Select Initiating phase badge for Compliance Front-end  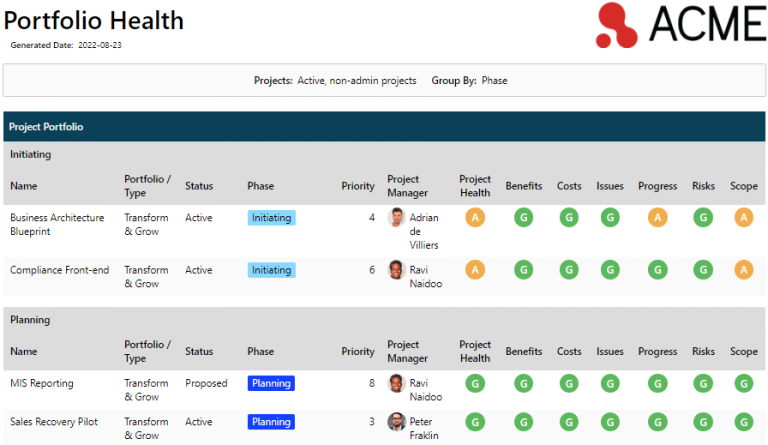tap(271, 270)
